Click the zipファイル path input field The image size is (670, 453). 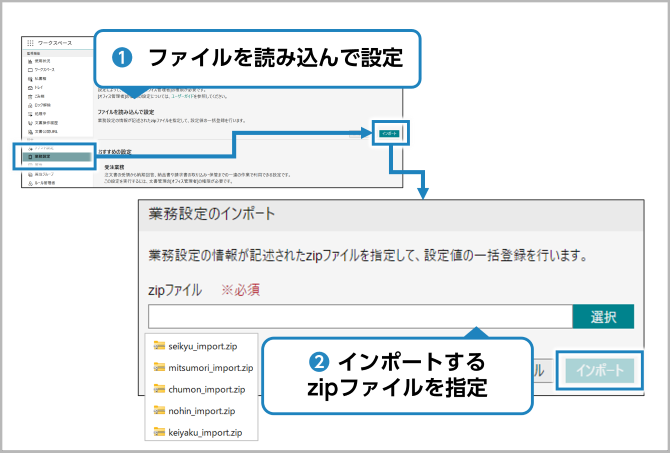tap(360, 317)
